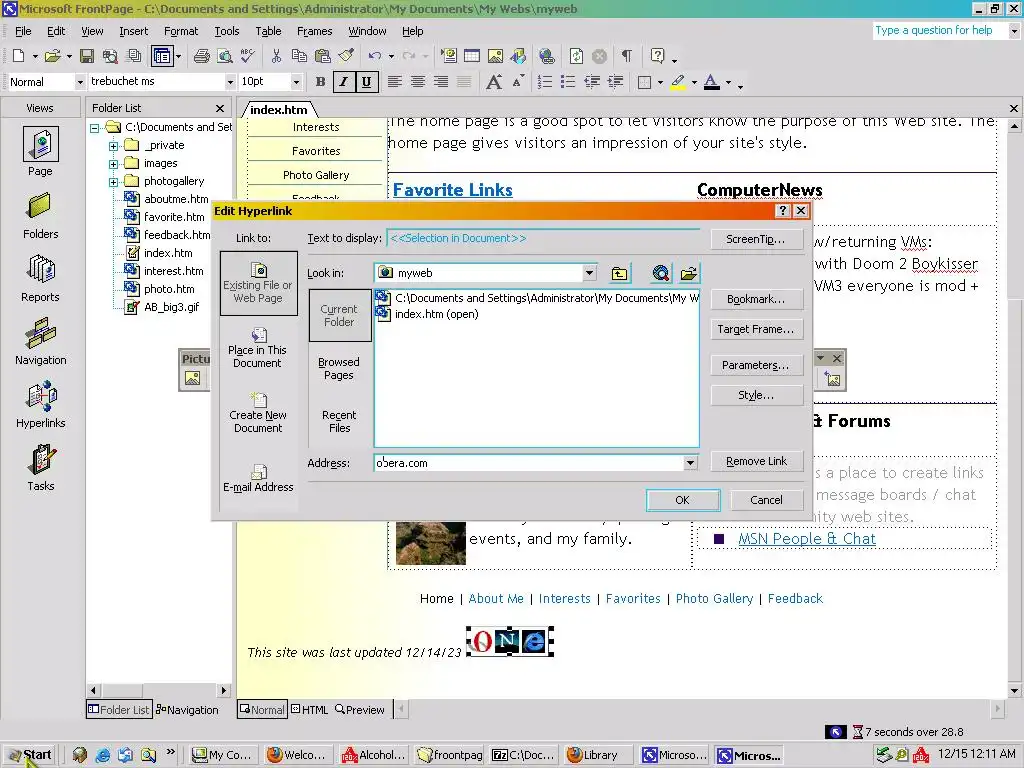Click the New Page toolbar icon

click(x=19, y=56)
